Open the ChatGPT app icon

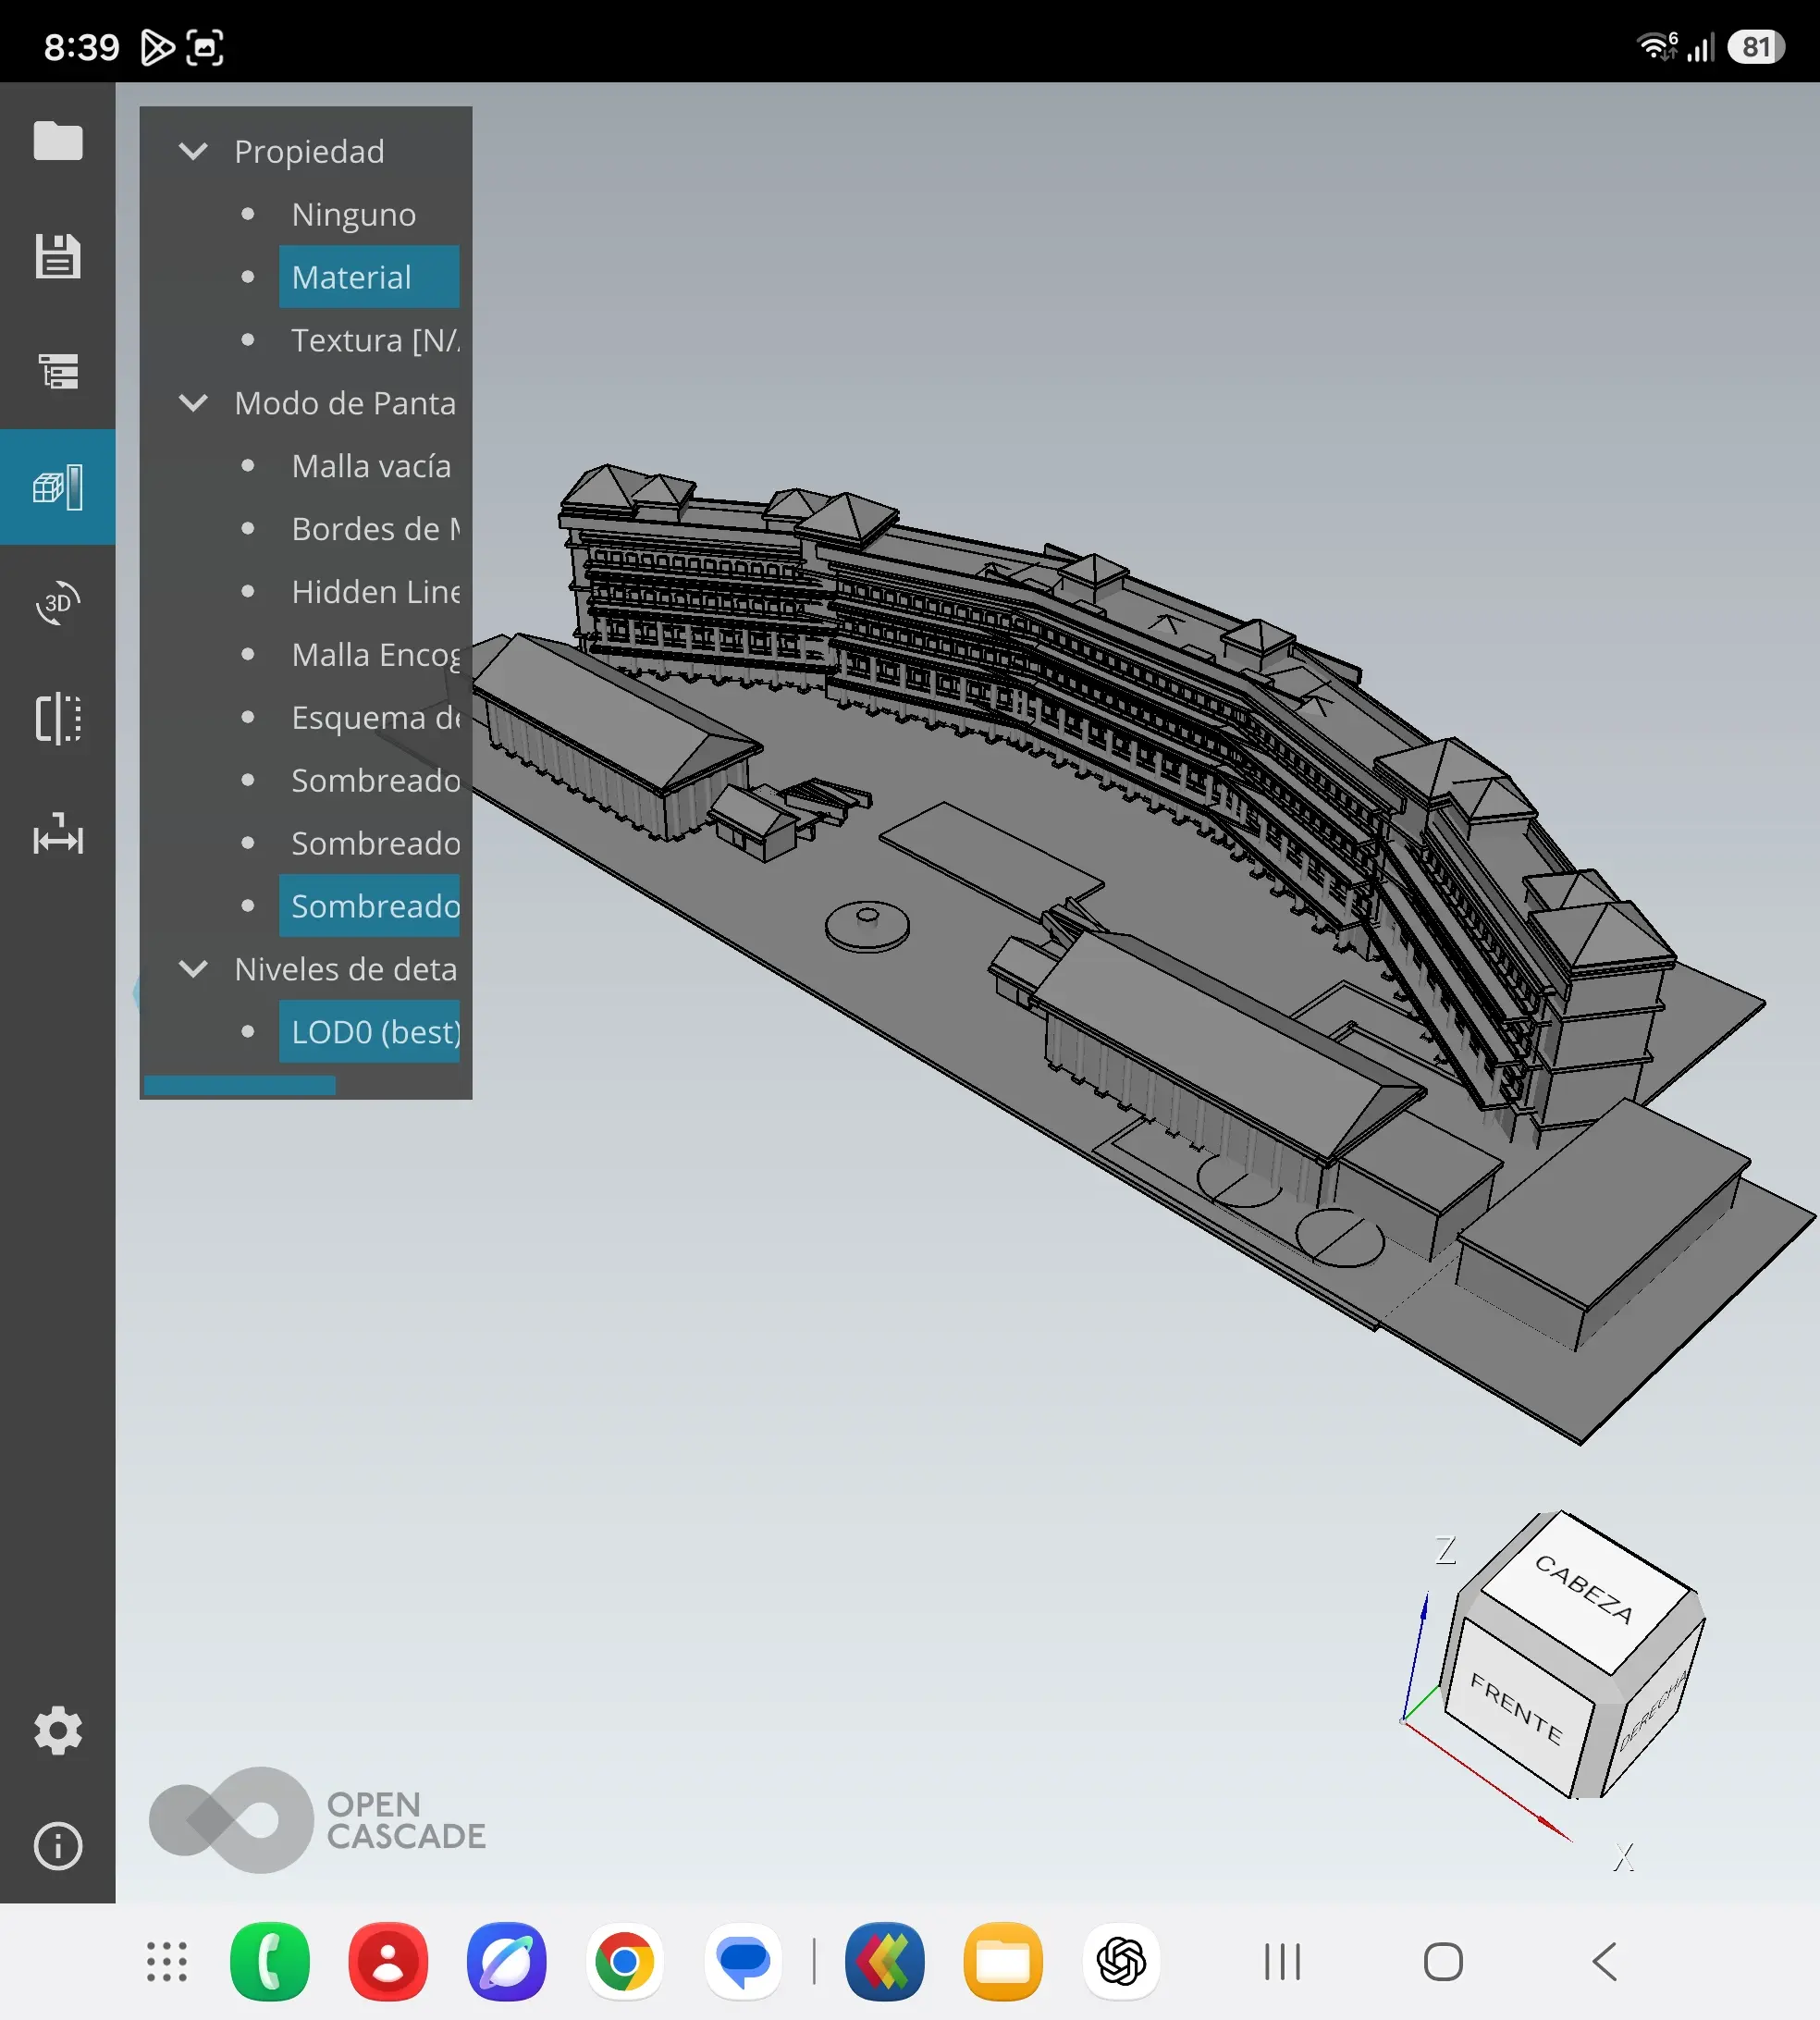pos(1121,1962)
